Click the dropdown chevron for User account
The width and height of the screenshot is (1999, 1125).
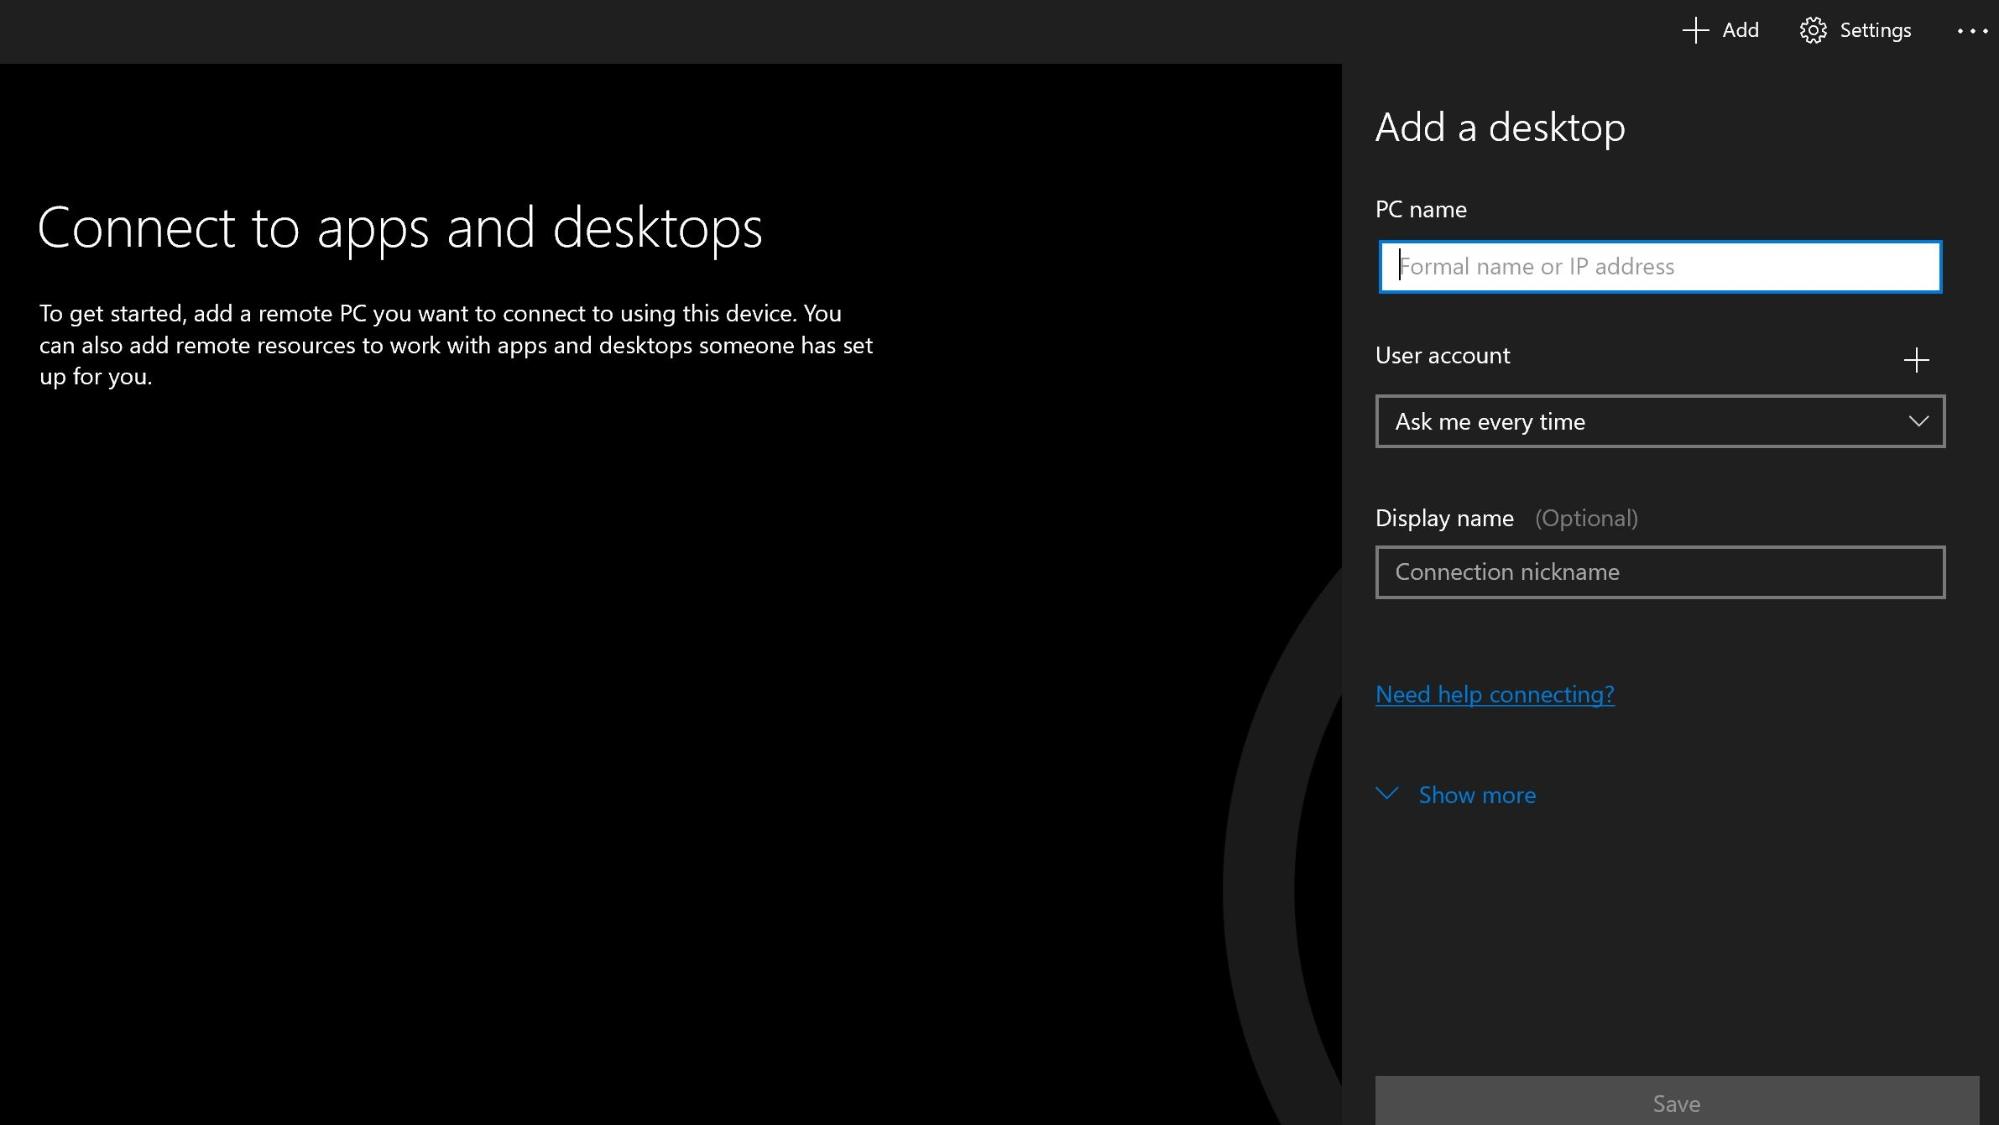[x=1918, y=420]
